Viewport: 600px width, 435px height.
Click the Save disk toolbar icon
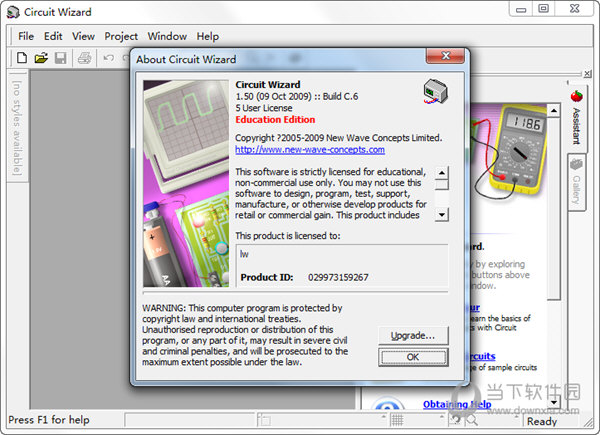pyautogui.click(x=60, y=58)
